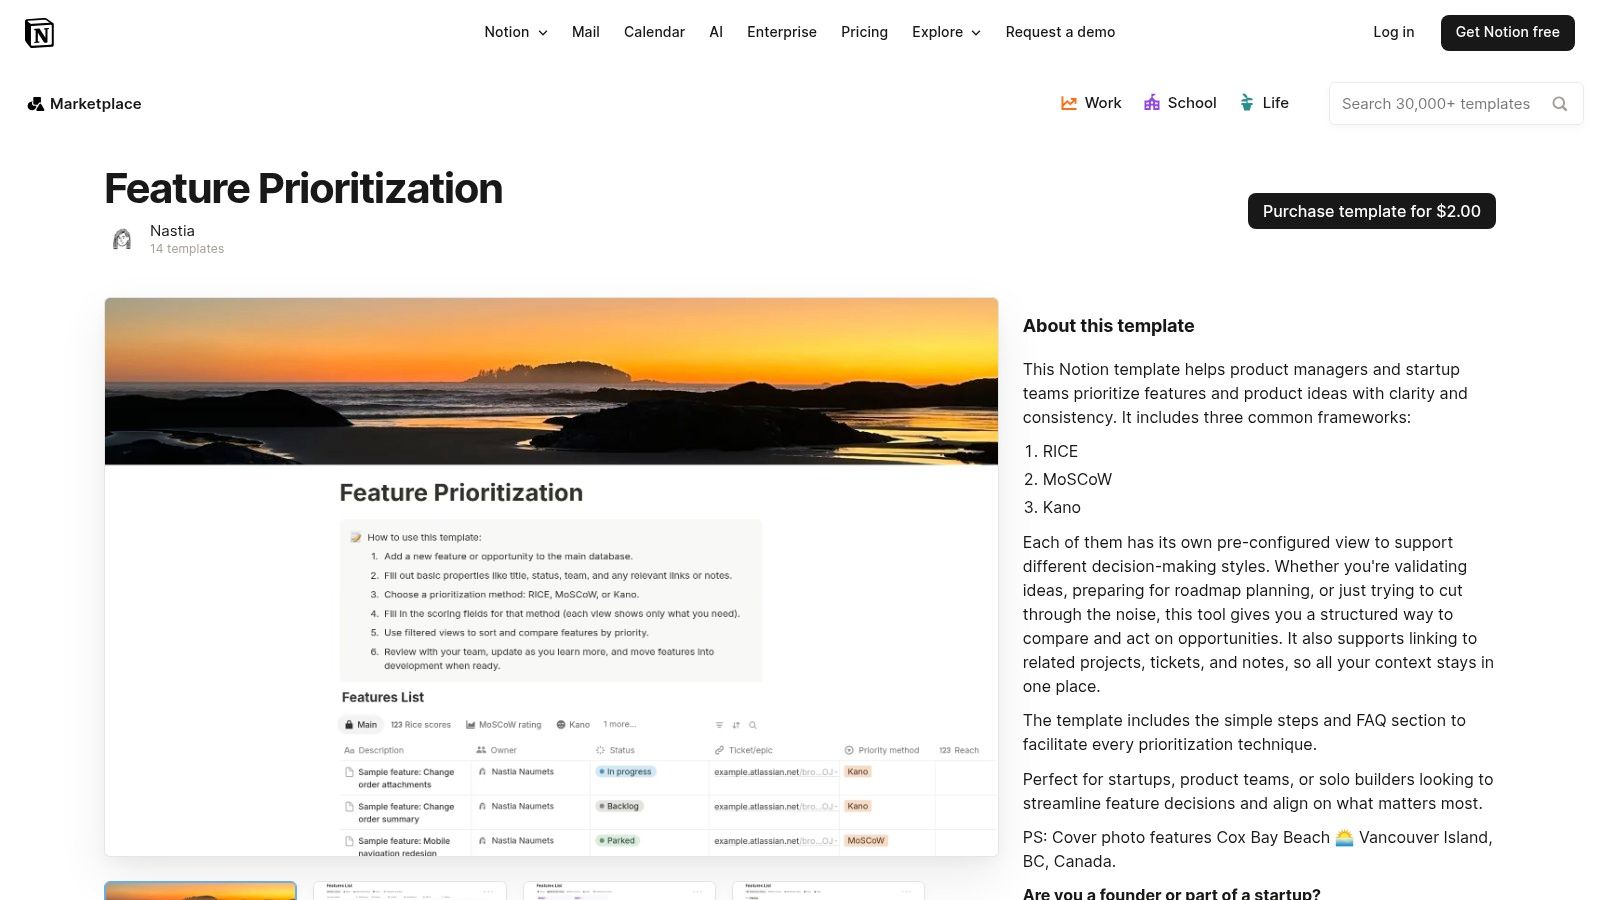Open the '1 more...' view selector
Viewport: 1600px width, 900px height.
(620, 724)
